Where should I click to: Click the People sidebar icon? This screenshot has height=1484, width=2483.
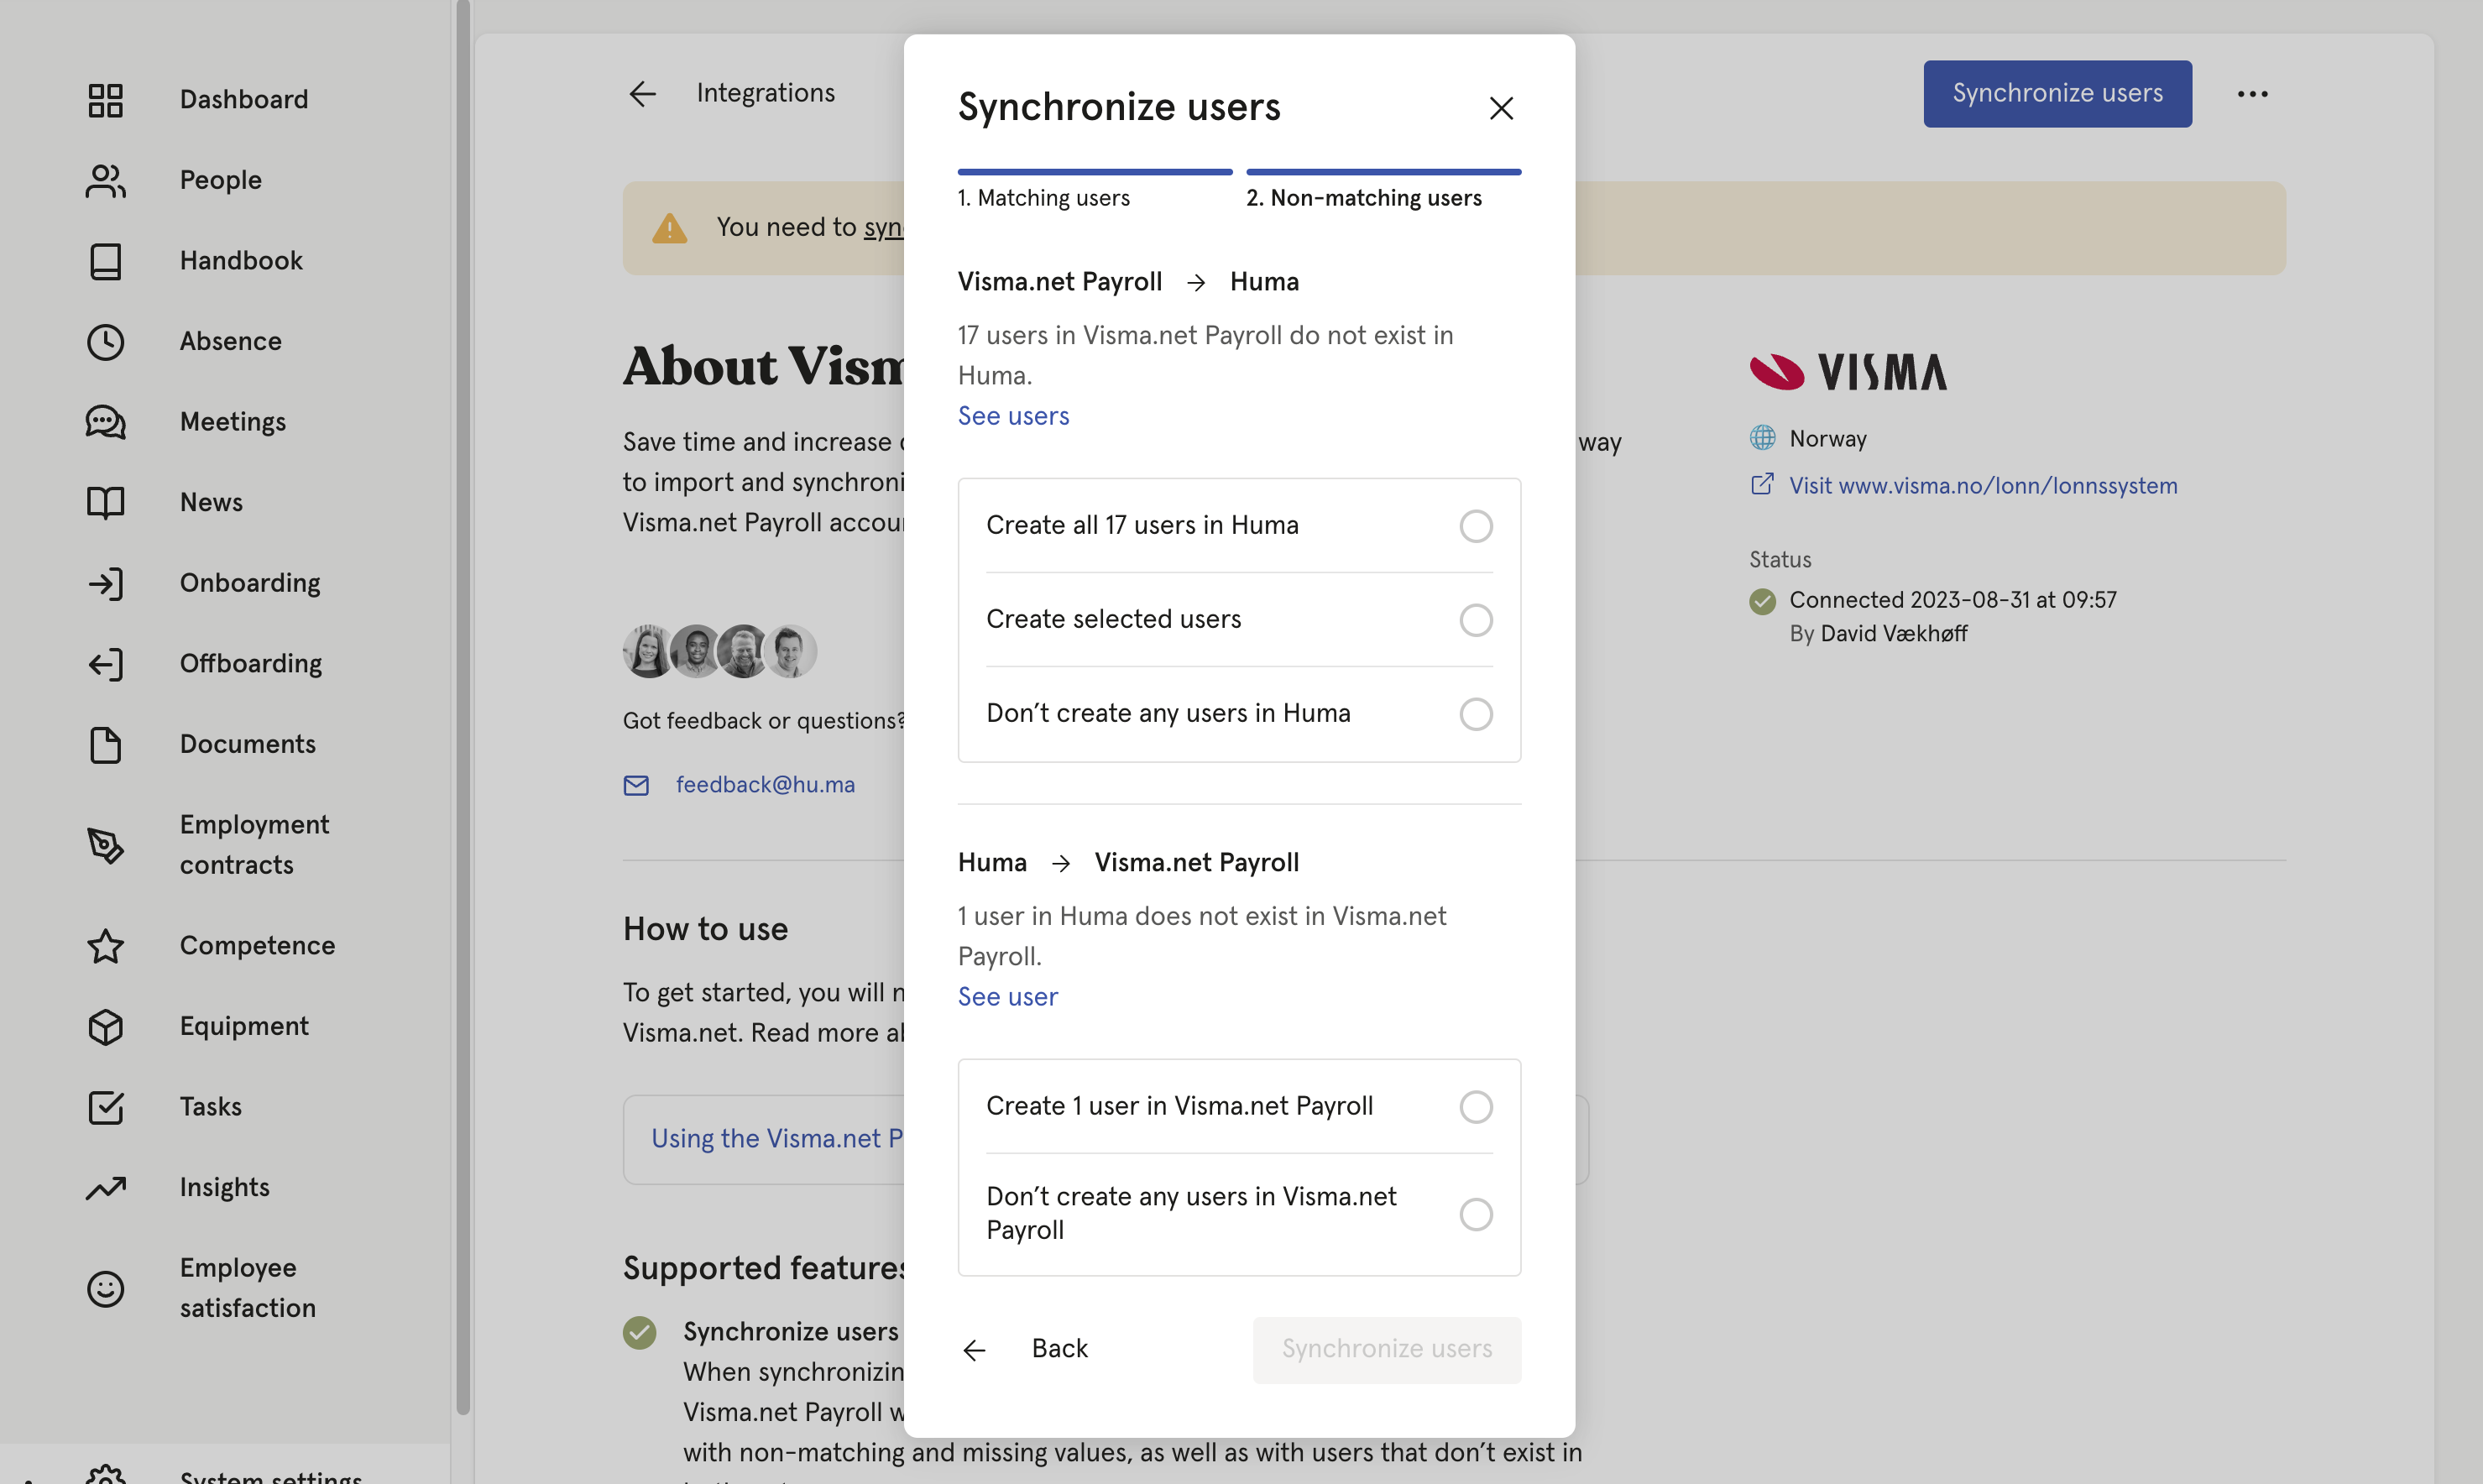(x=105, y=181)
